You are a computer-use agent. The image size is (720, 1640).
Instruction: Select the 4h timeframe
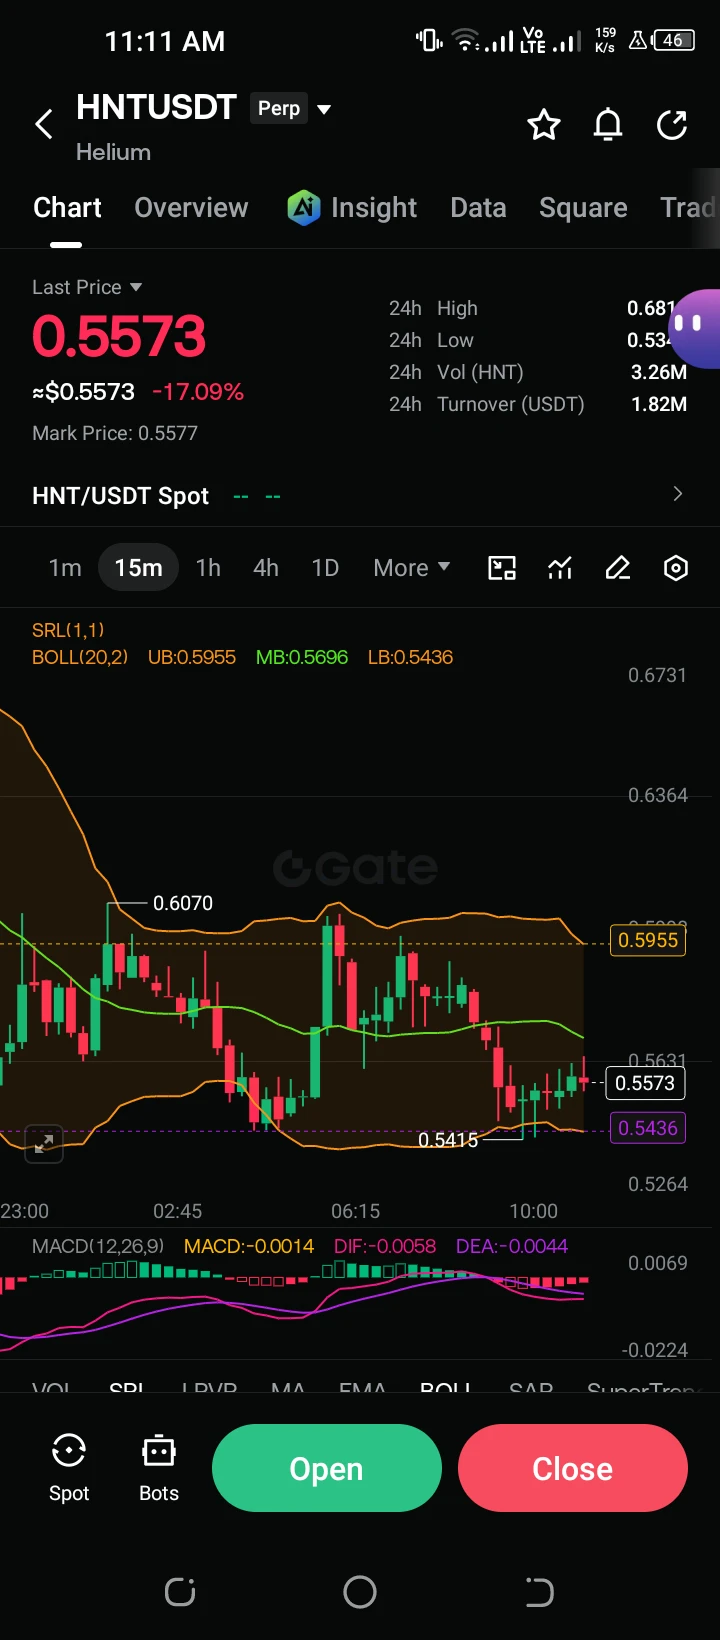pyautogui.click(x=266, y=568)
